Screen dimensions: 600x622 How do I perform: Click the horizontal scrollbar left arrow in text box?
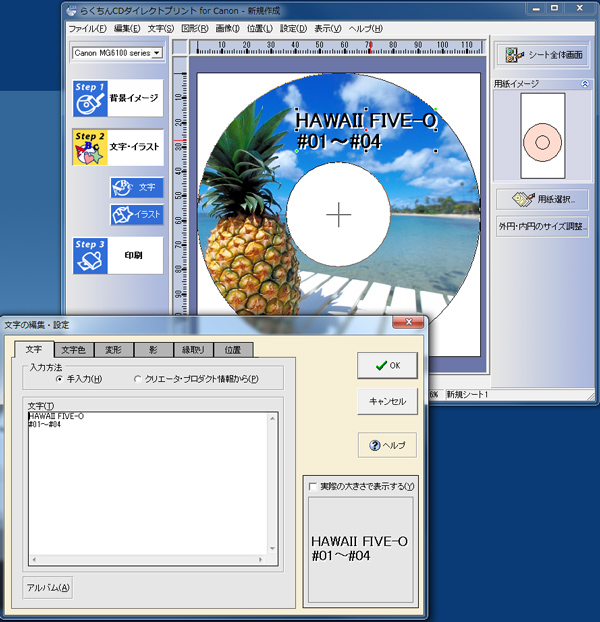pyautogui.click(x=34, y=560)
